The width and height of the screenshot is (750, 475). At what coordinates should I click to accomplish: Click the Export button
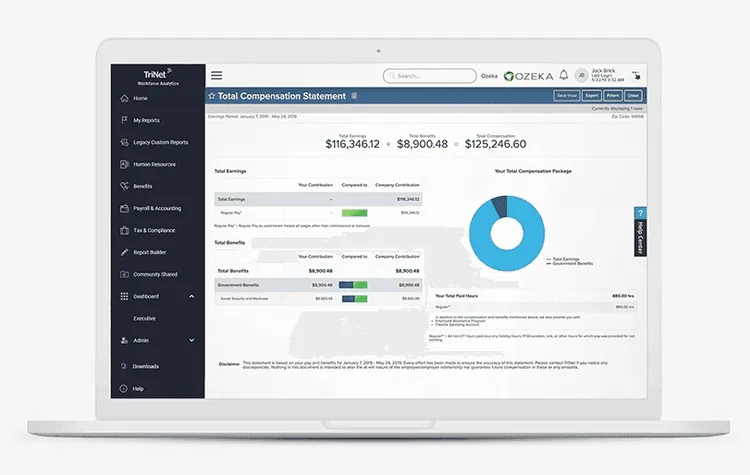click(x=591, y=96)
